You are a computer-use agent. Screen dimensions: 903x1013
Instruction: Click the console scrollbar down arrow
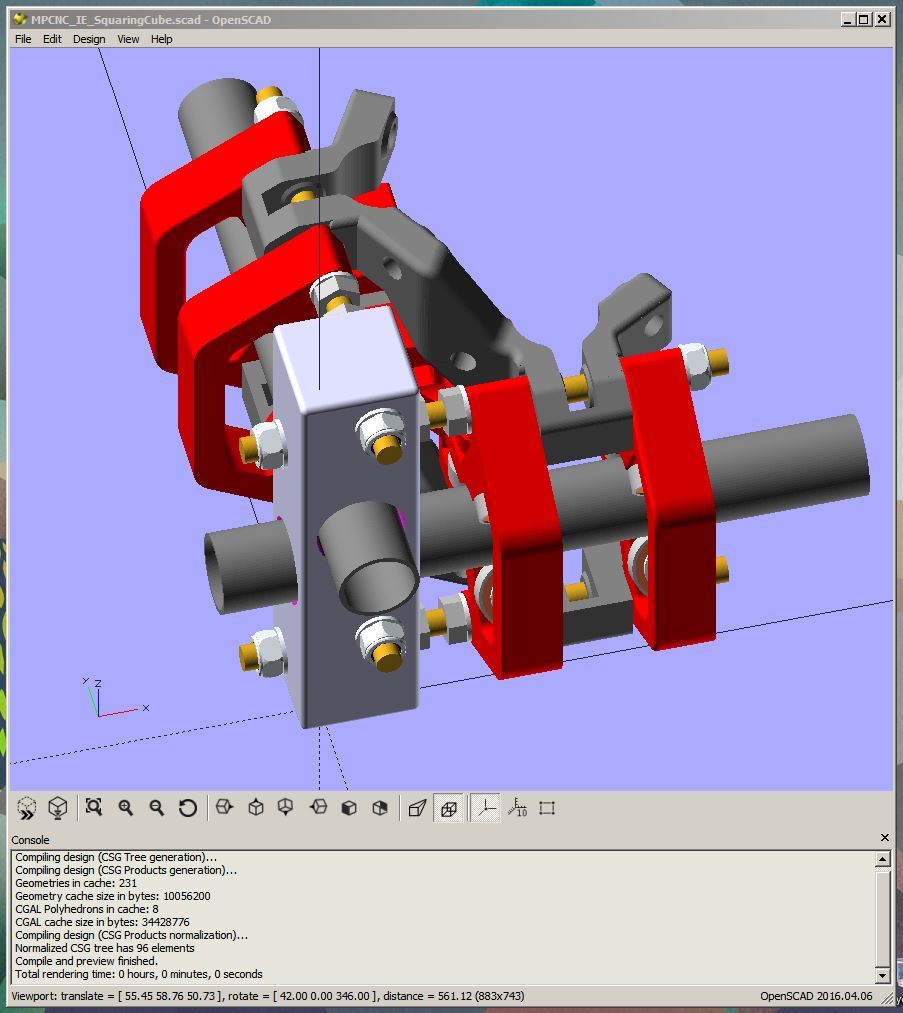(883, 974)
